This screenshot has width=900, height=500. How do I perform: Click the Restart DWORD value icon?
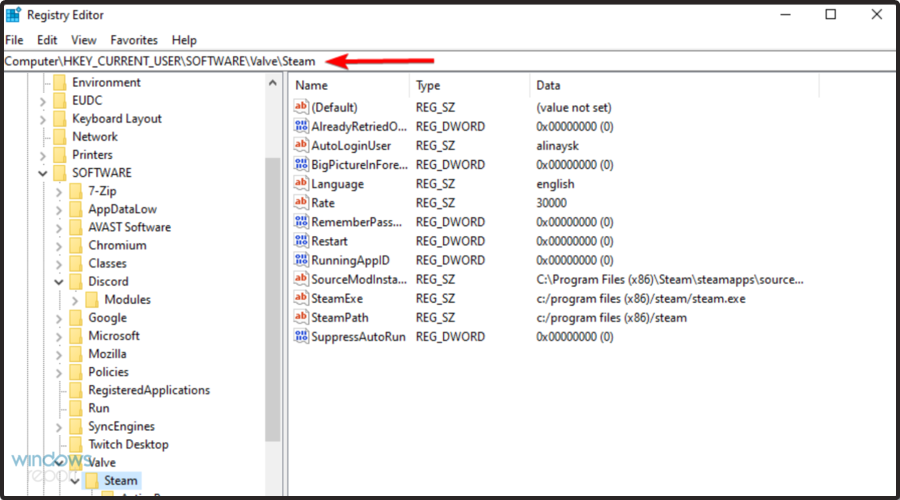click(301, 241)
